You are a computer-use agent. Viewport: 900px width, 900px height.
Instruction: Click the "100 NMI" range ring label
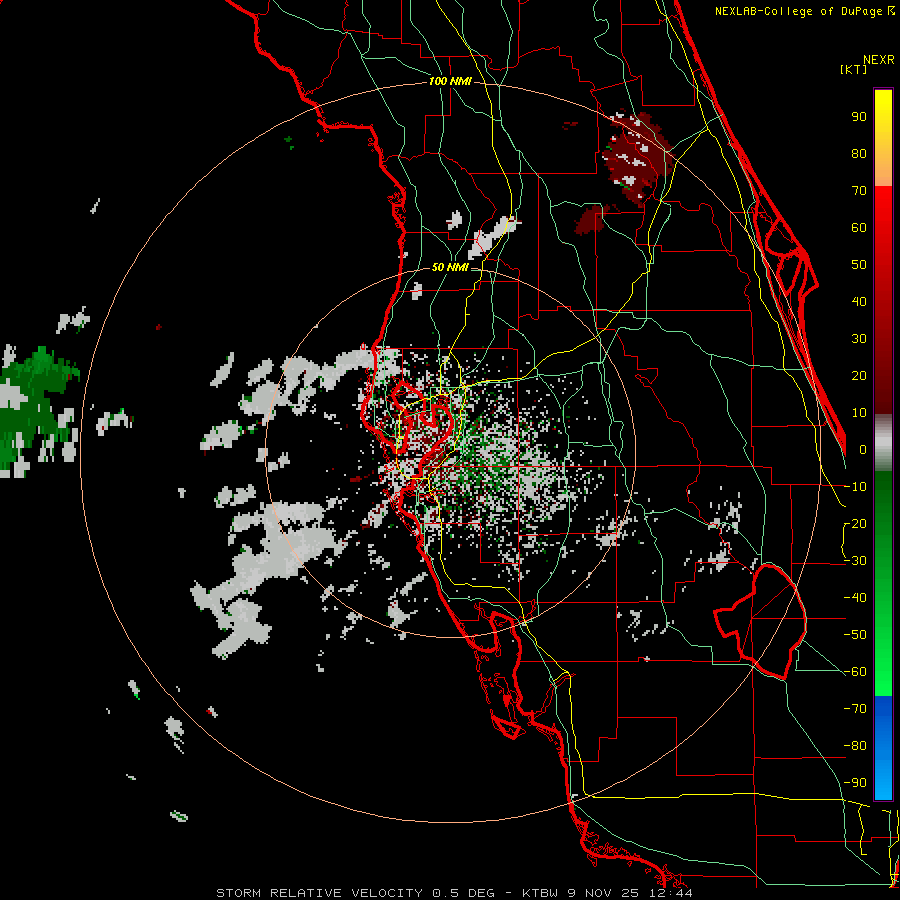coord(450,82)
